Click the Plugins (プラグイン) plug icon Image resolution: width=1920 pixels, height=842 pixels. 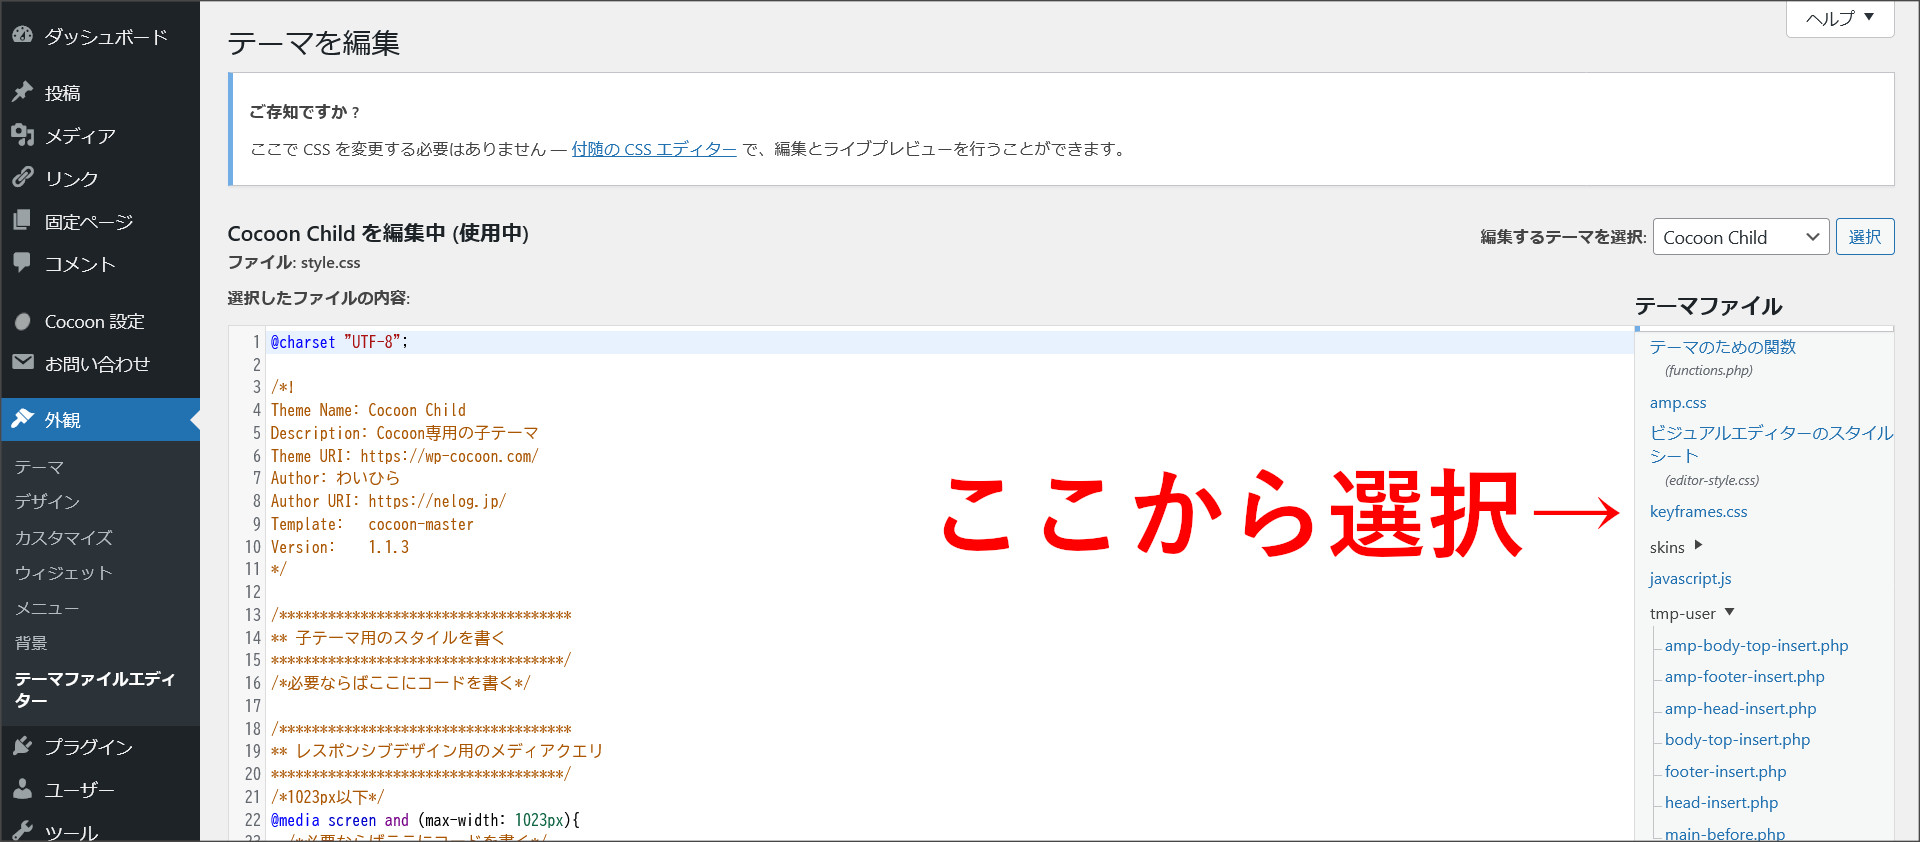[x=22, y=746]
